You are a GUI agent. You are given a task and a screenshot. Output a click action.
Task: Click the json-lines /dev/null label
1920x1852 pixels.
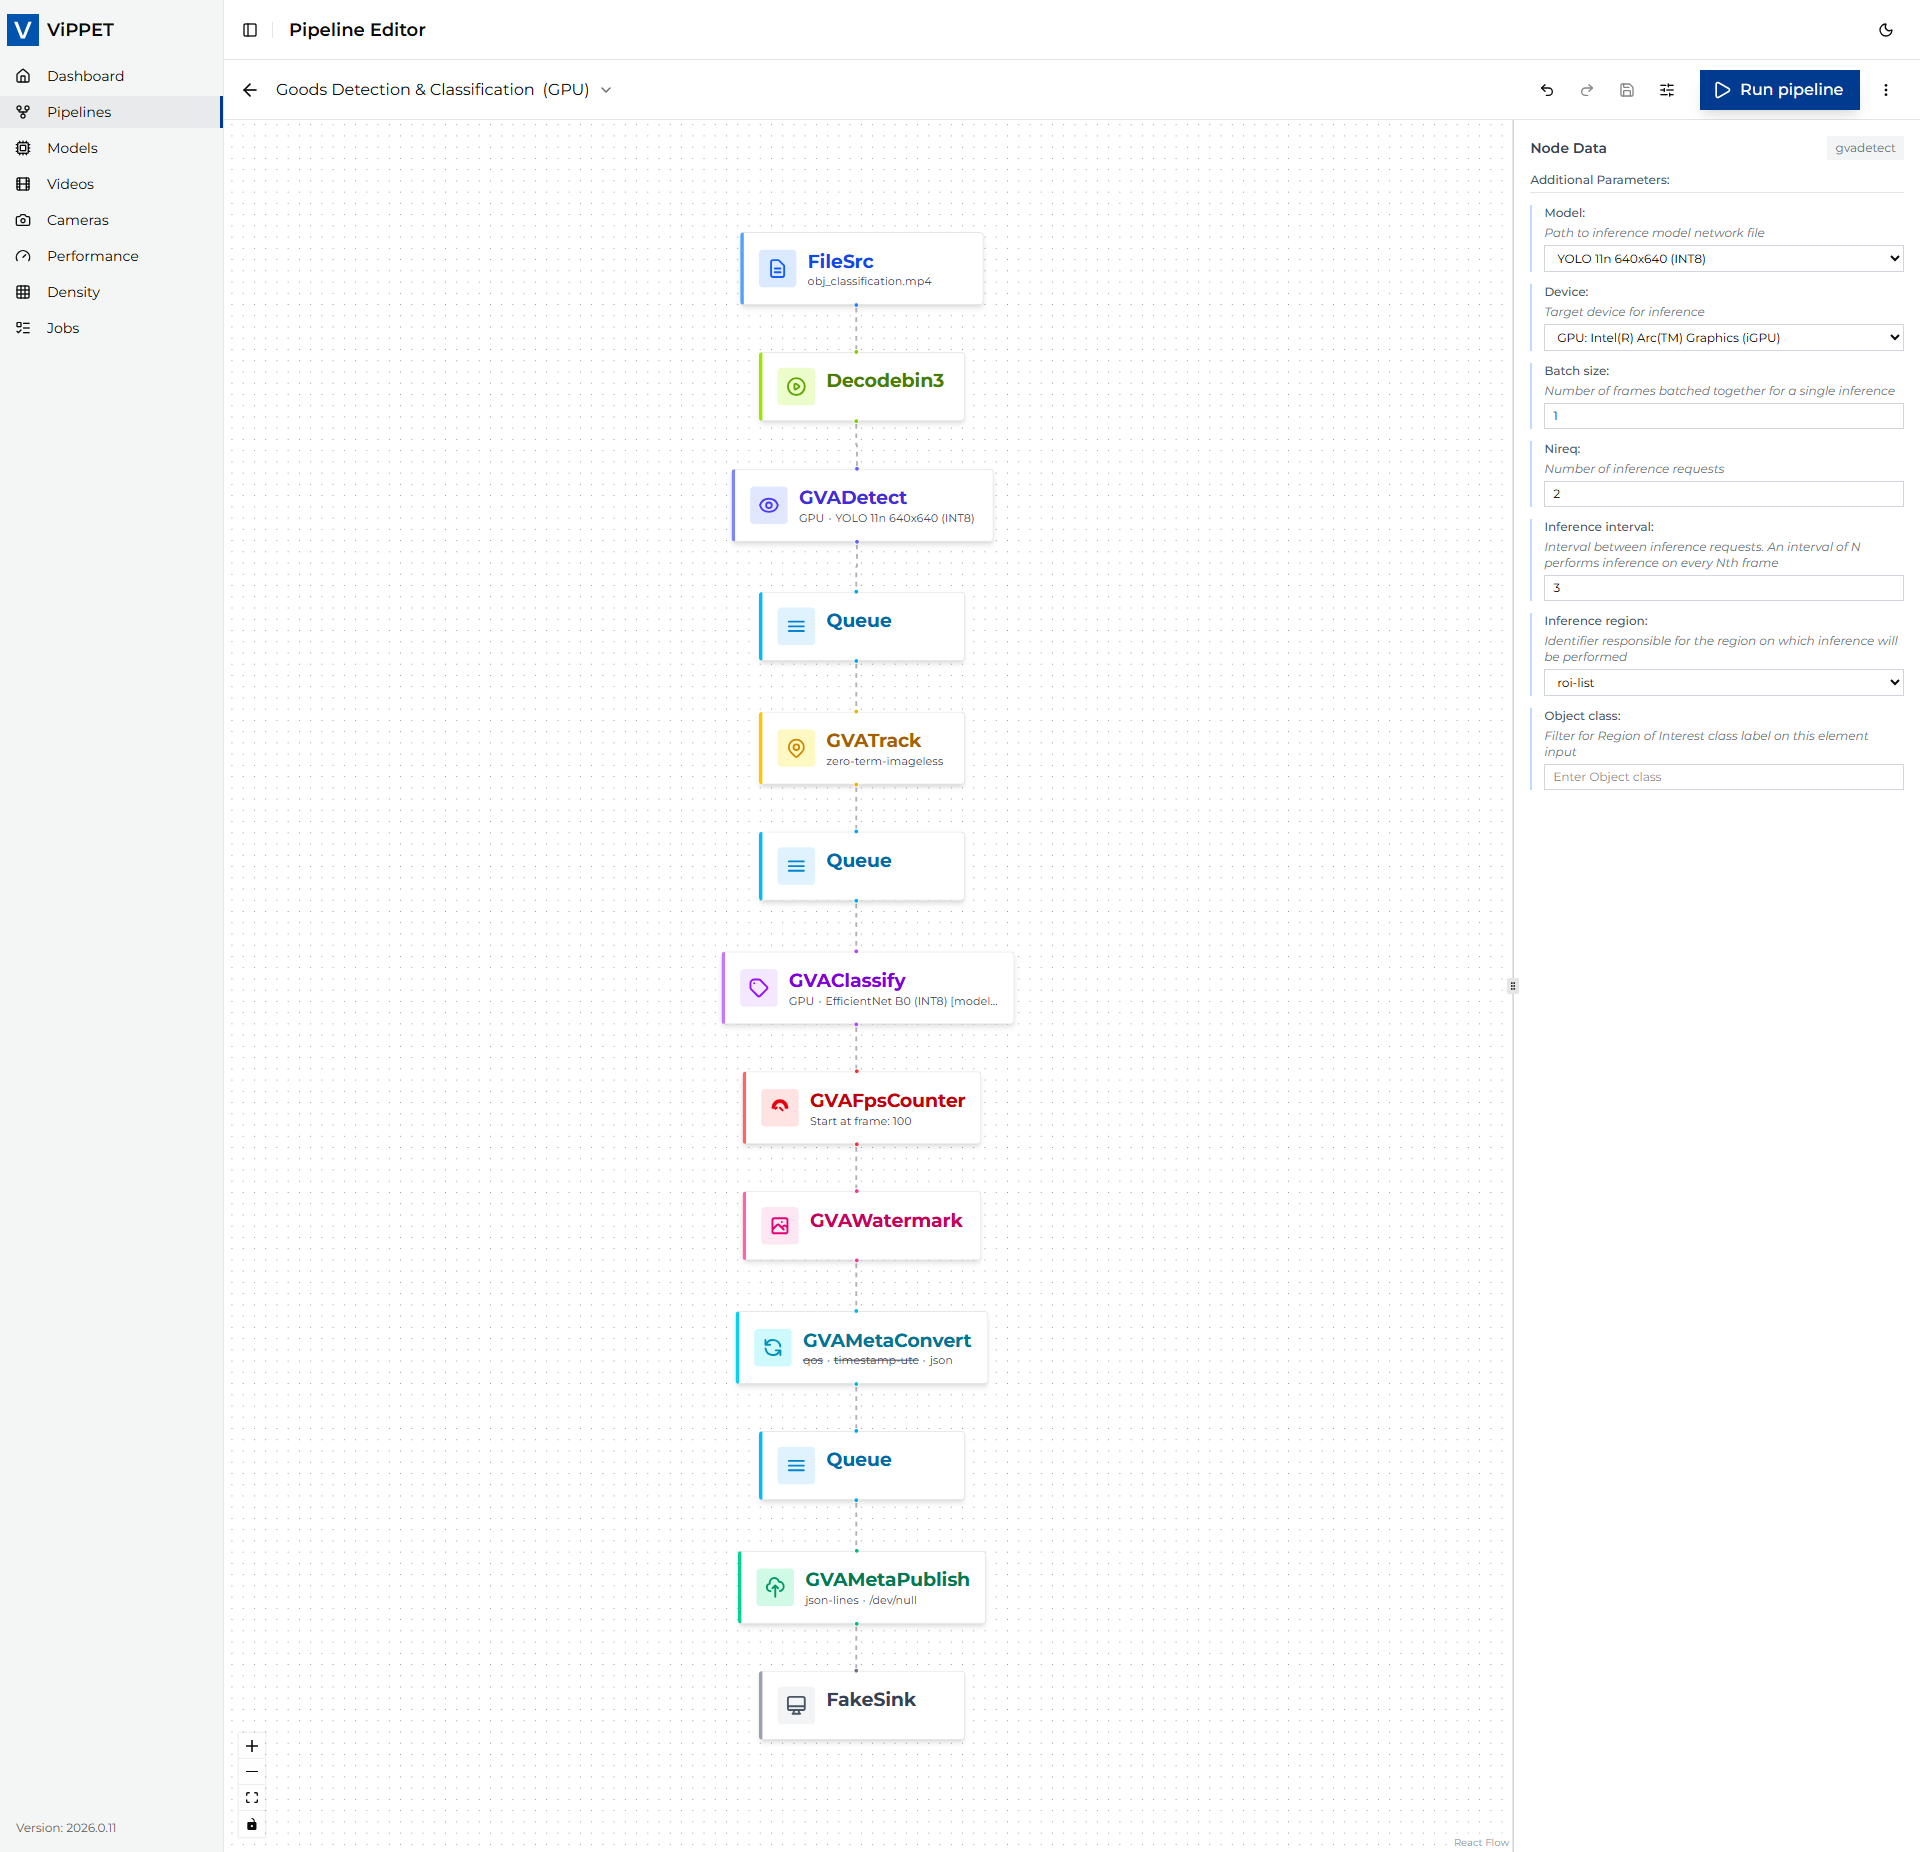pos(861,1600)
